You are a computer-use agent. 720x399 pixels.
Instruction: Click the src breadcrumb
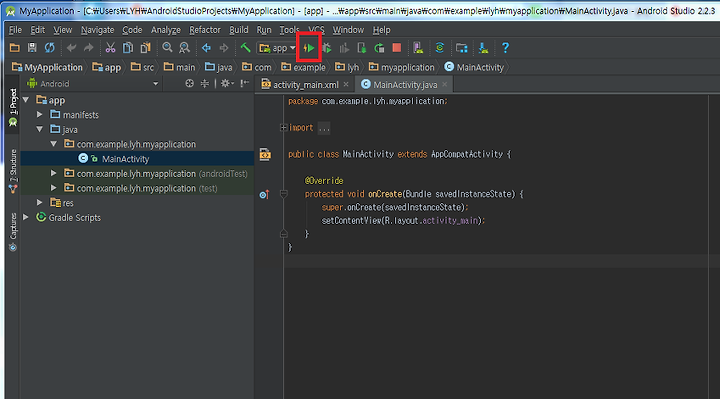click(x=142, y=67)
